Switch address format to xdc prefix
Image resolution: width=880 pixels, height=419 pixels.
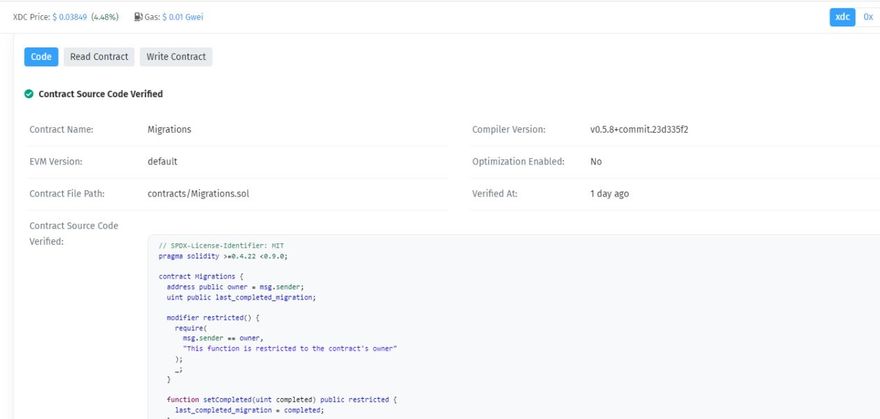pyautogui.click(x=842, y=17)
